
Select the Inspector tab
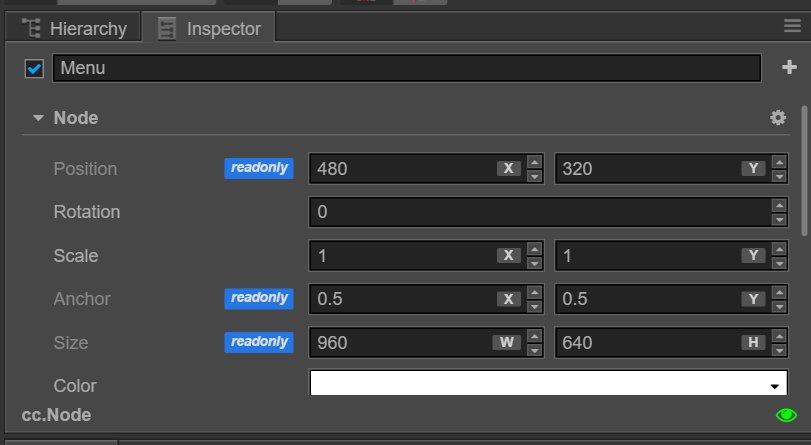point(209,28)
